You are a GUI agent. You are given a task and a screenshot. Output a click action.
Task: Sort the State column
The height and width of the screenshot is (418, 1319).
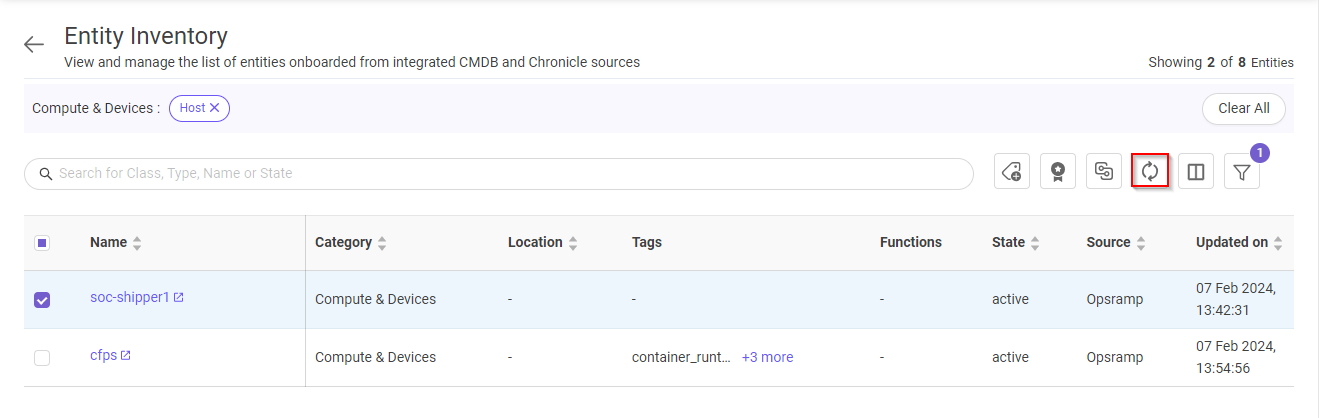[1035, 243]
